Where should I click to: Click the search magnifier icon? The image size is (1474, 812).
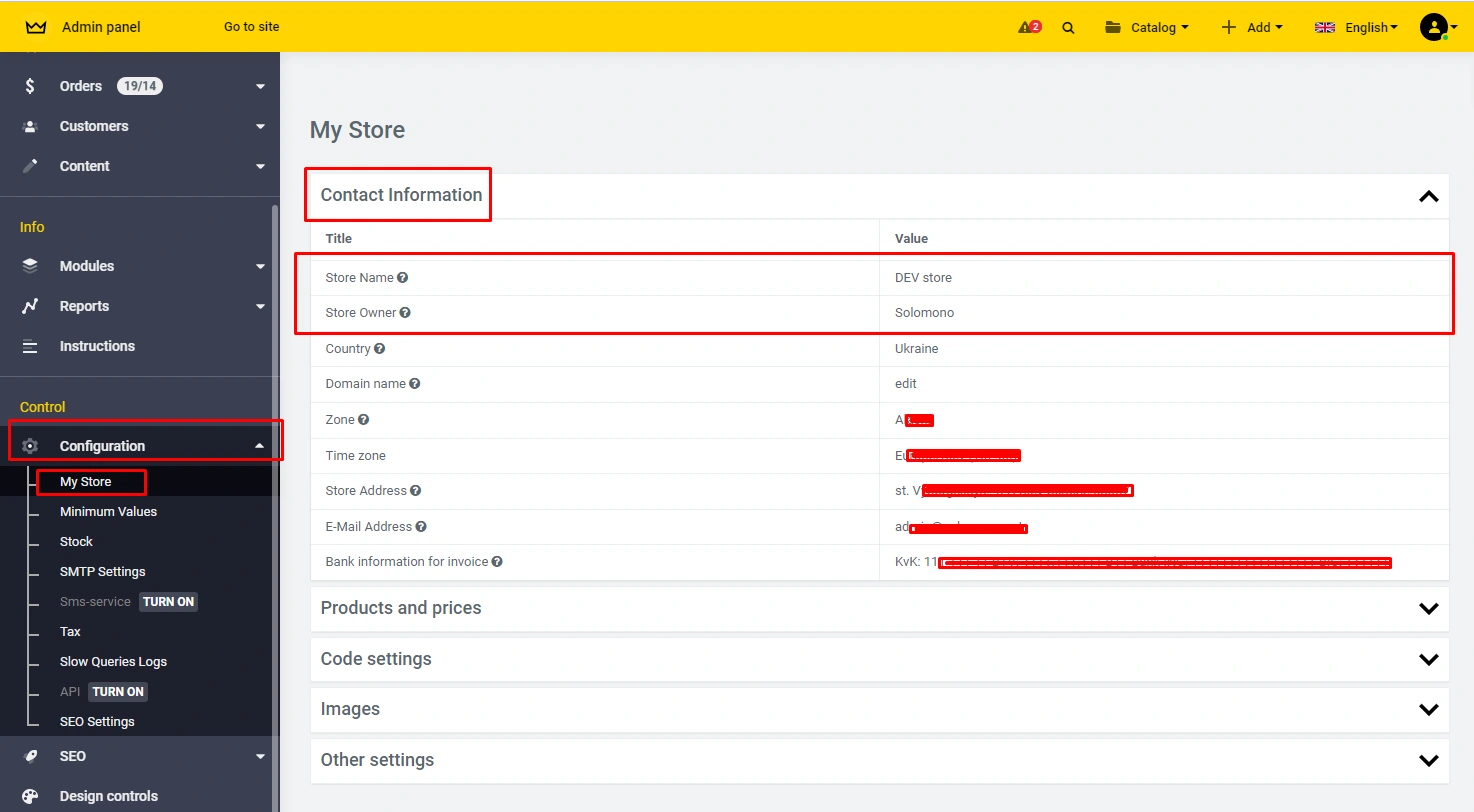point(1068,28)
